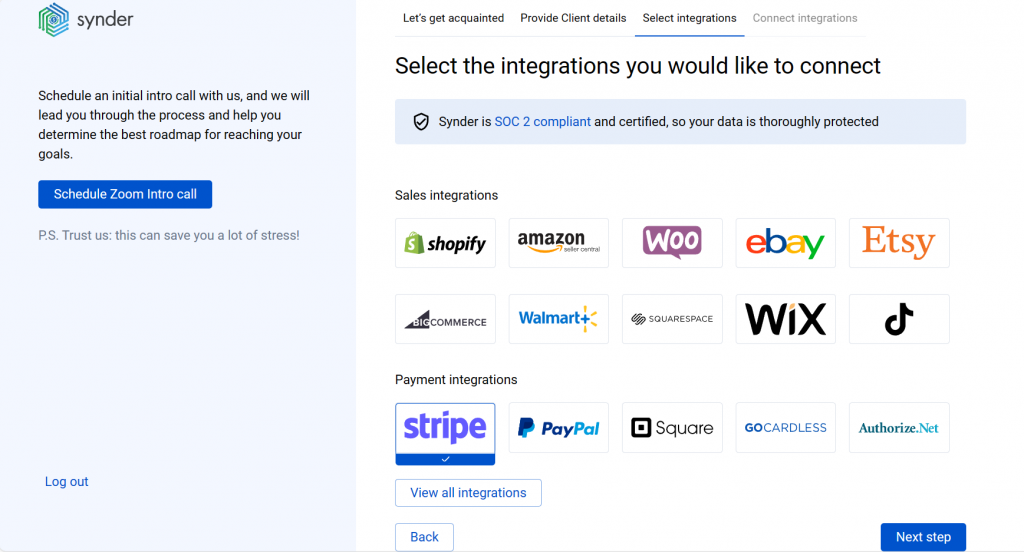
Task: Click the Next step button
Action: [923, 537]
